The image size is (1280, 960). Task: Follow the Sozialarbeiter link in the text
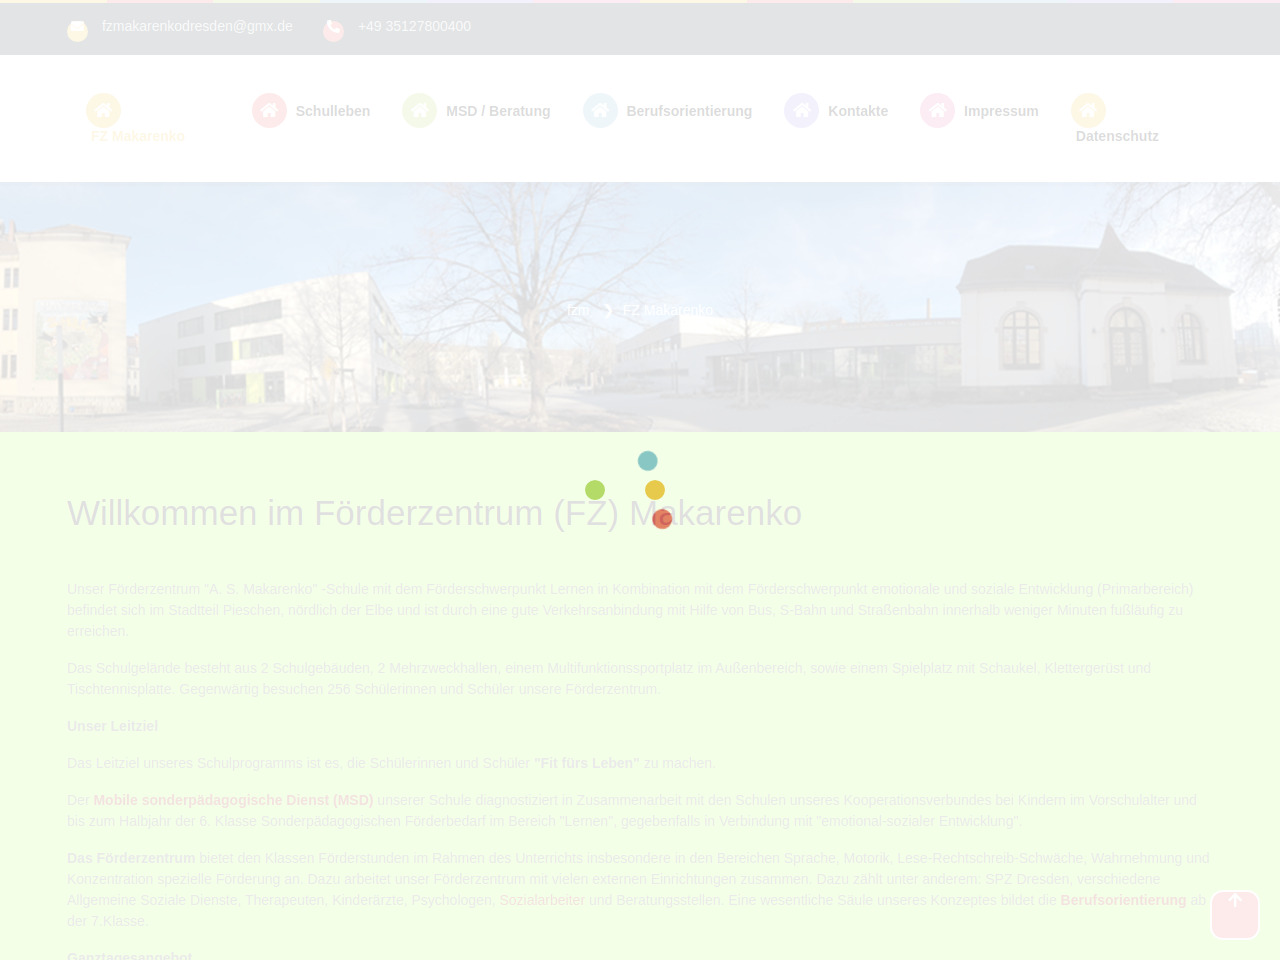[x=541, y=900]
